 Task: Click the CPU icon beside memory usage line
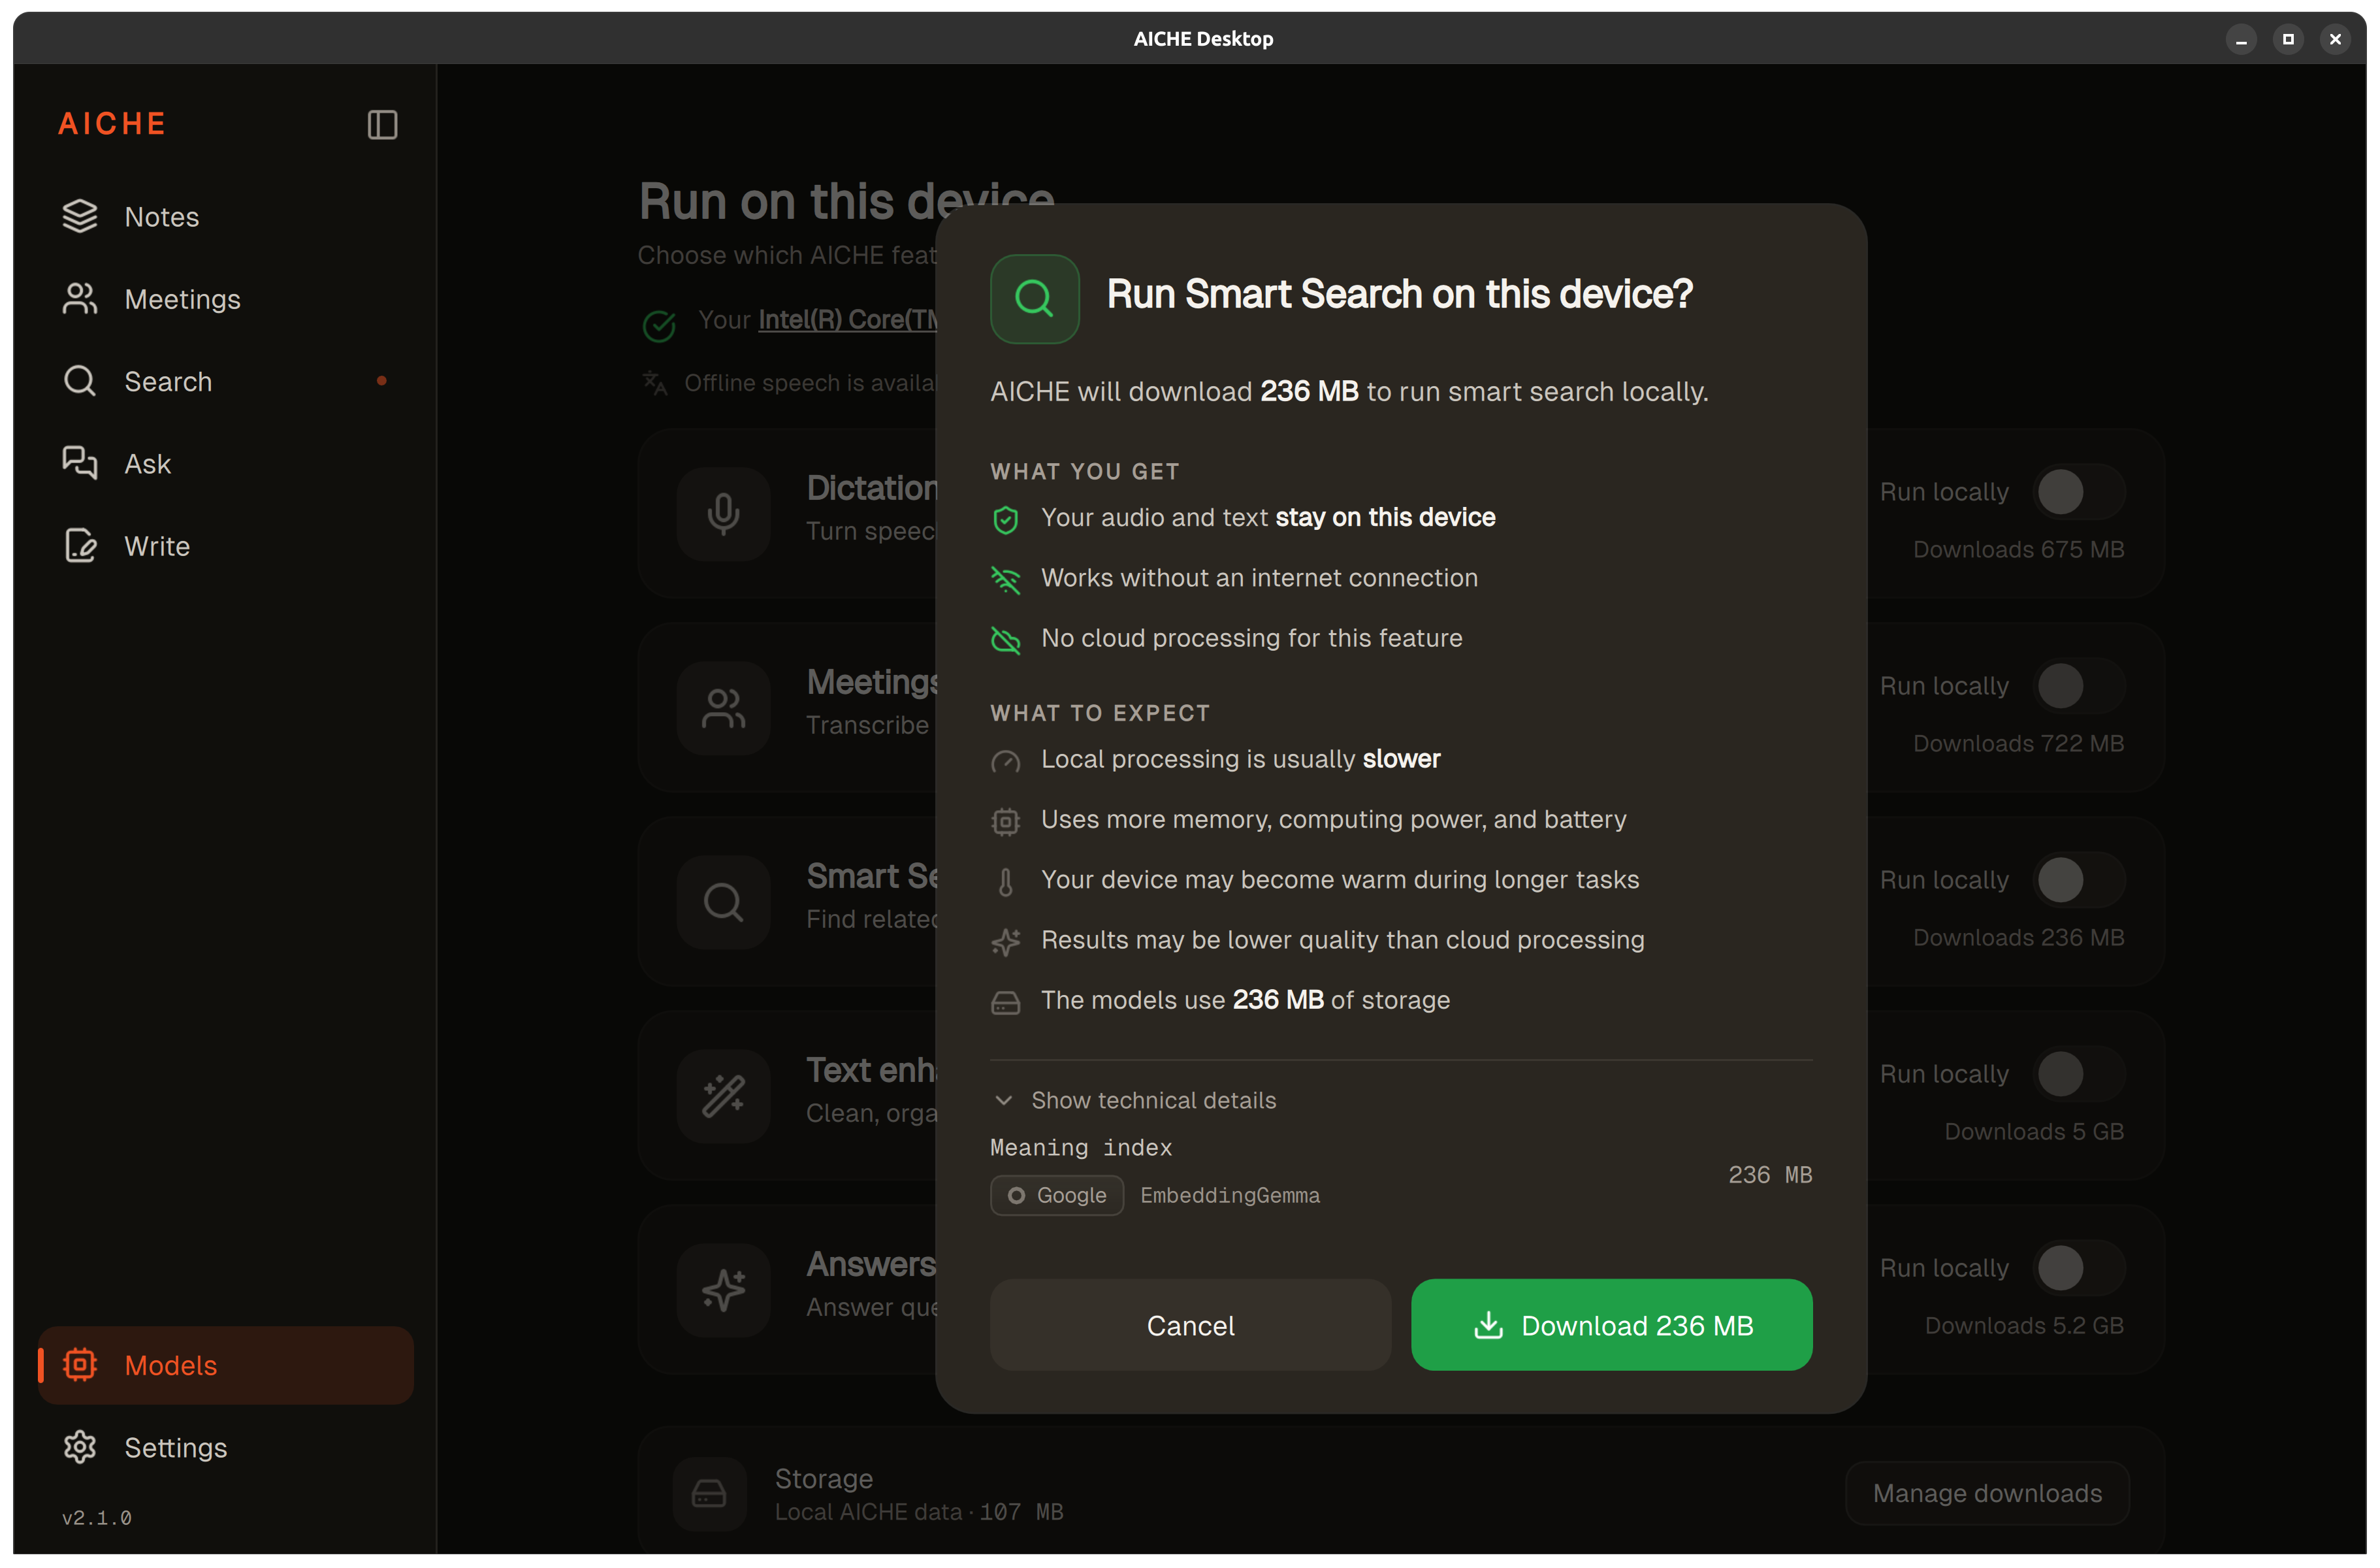pos(1005,822)
